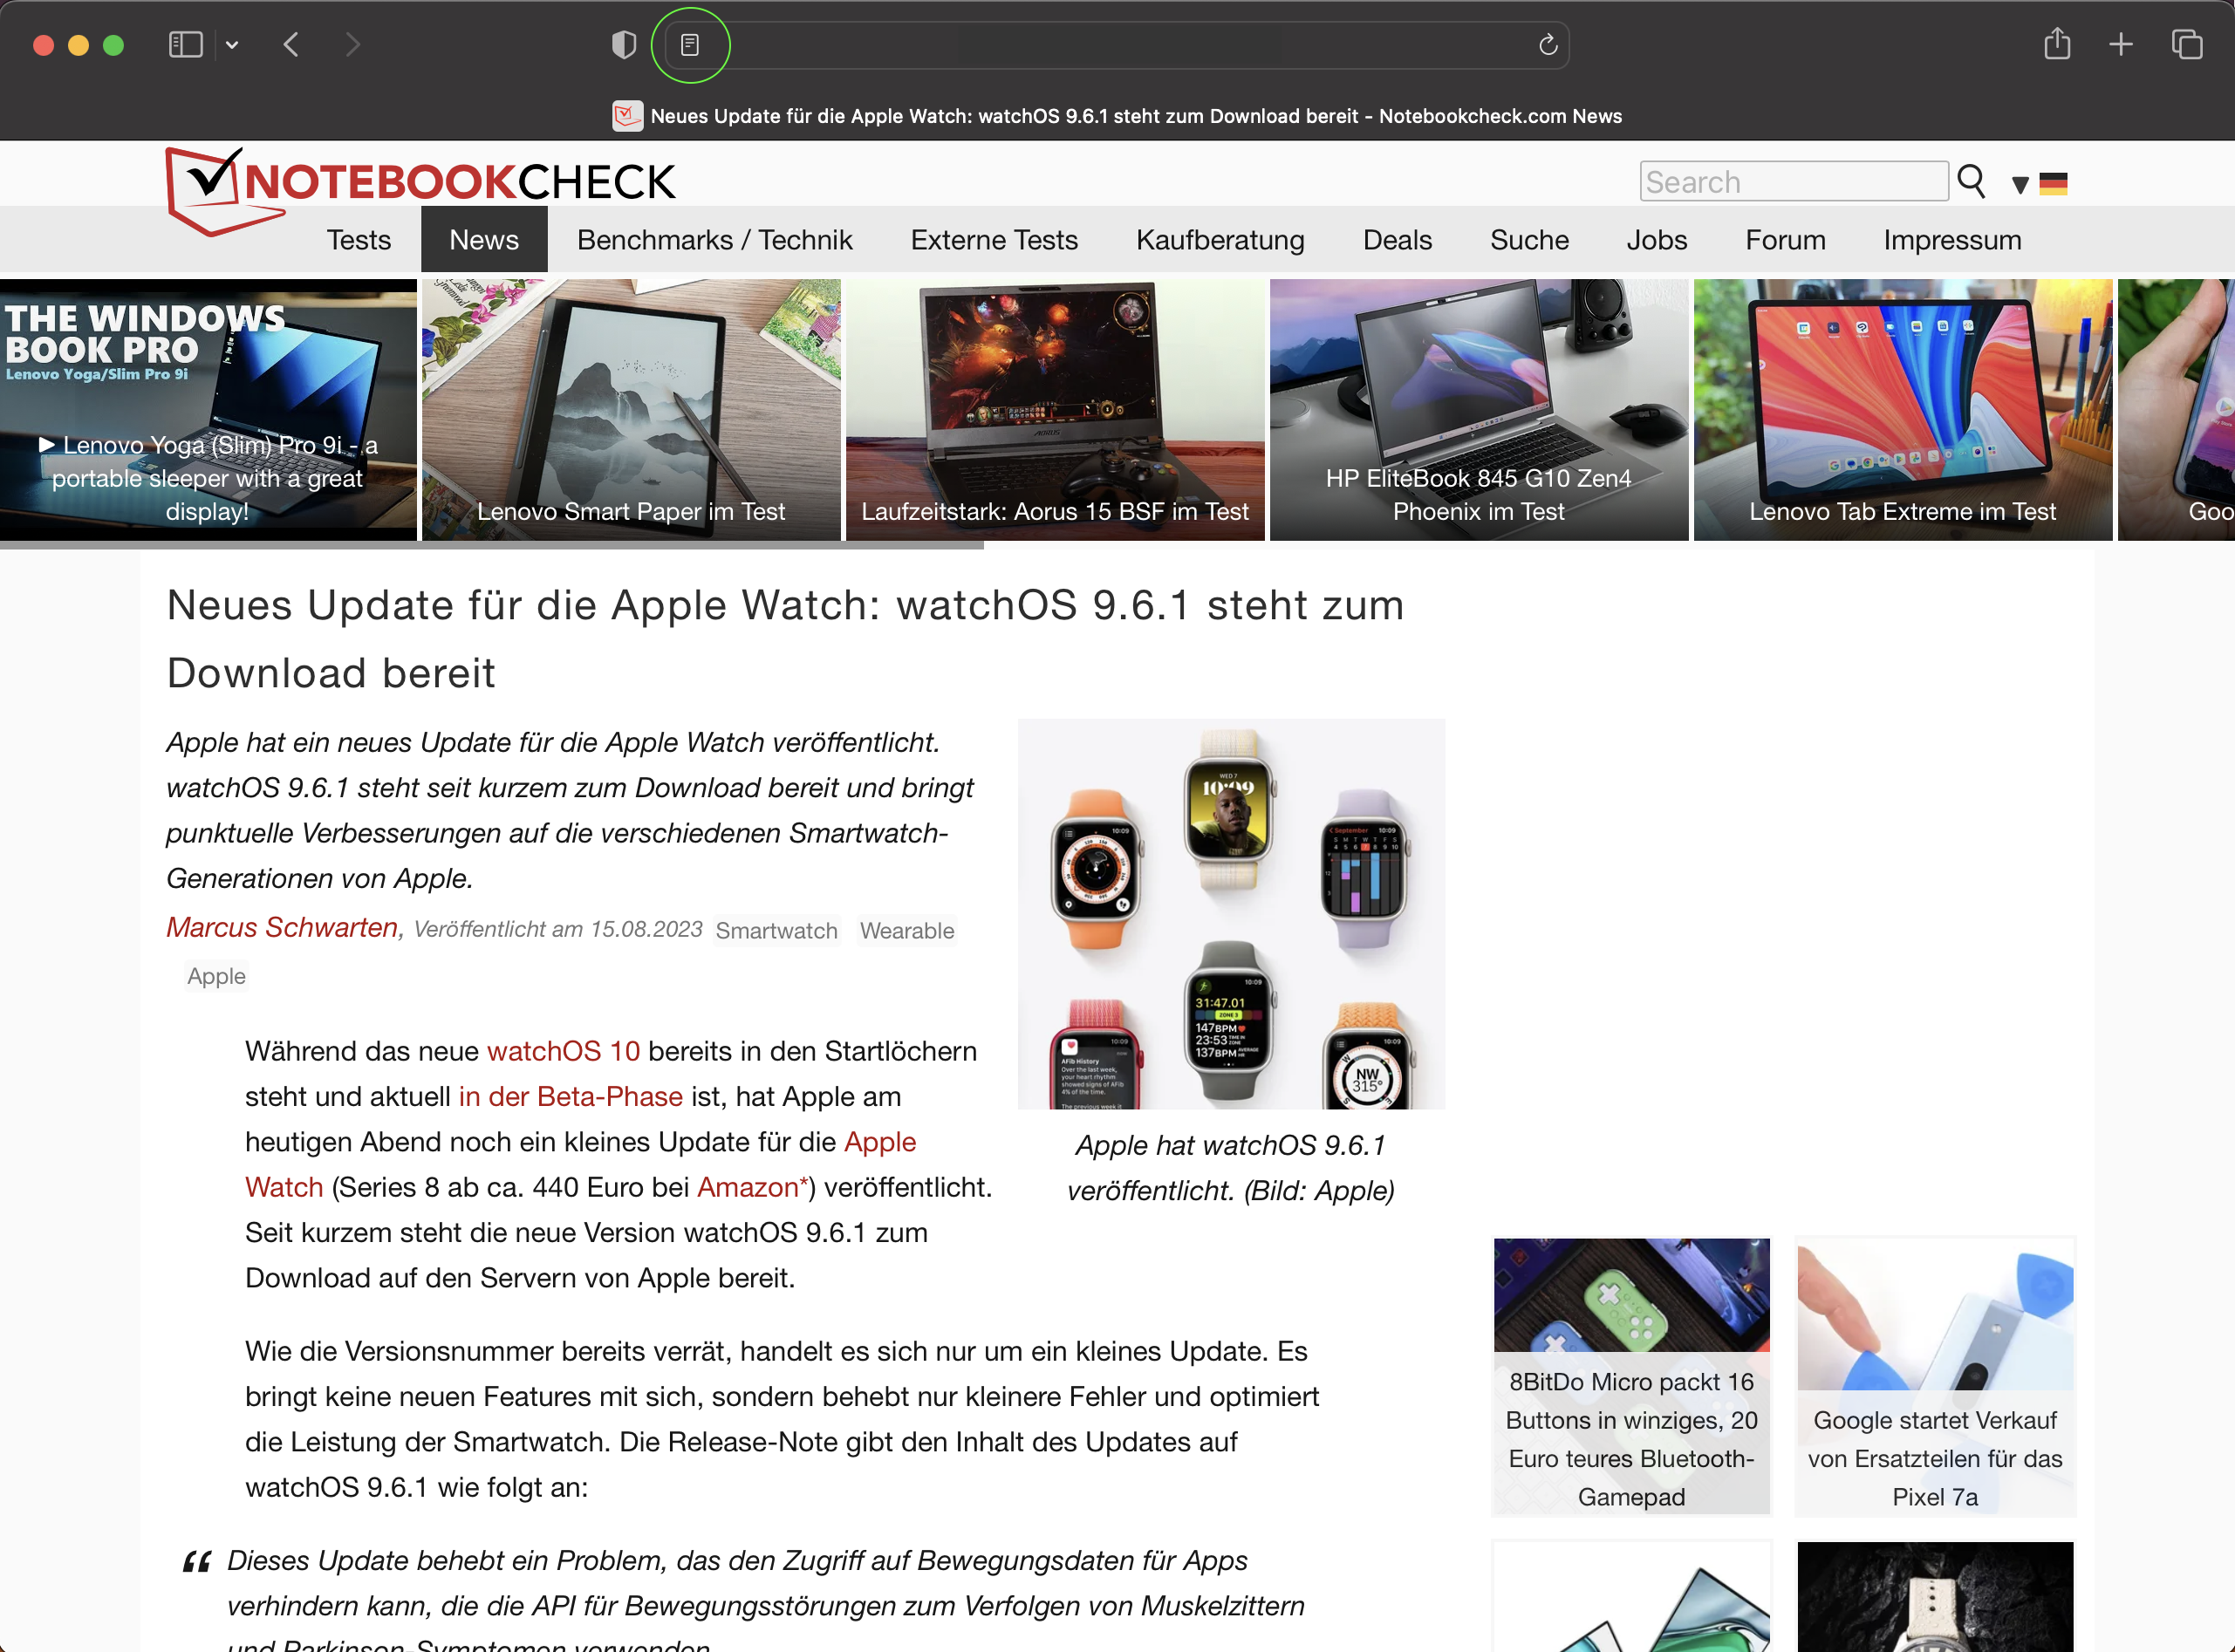
Task: Open a new tab with plus icon
Action: 2120,45
